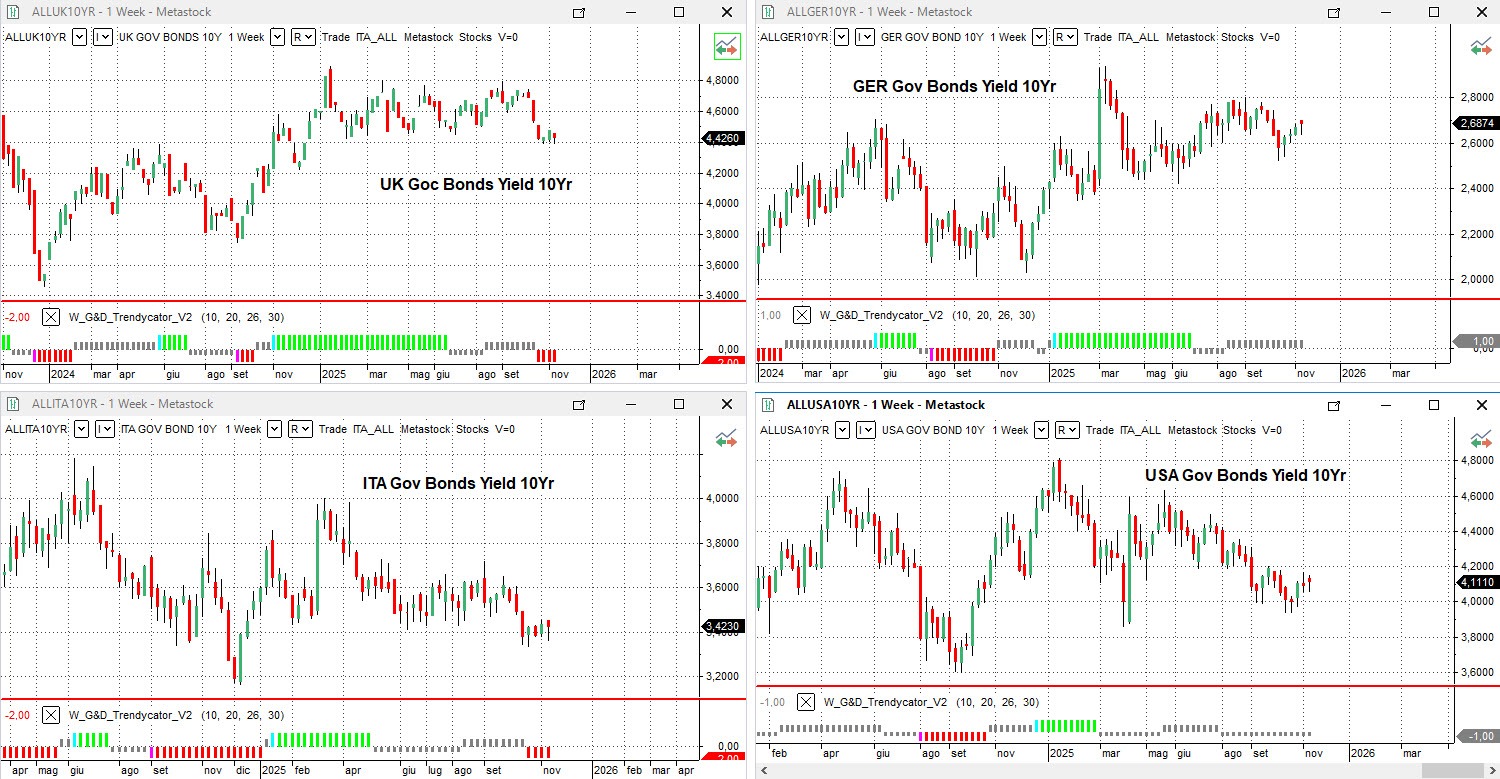Toggle the Trendycator X box in GER chart

click(802, 315)
